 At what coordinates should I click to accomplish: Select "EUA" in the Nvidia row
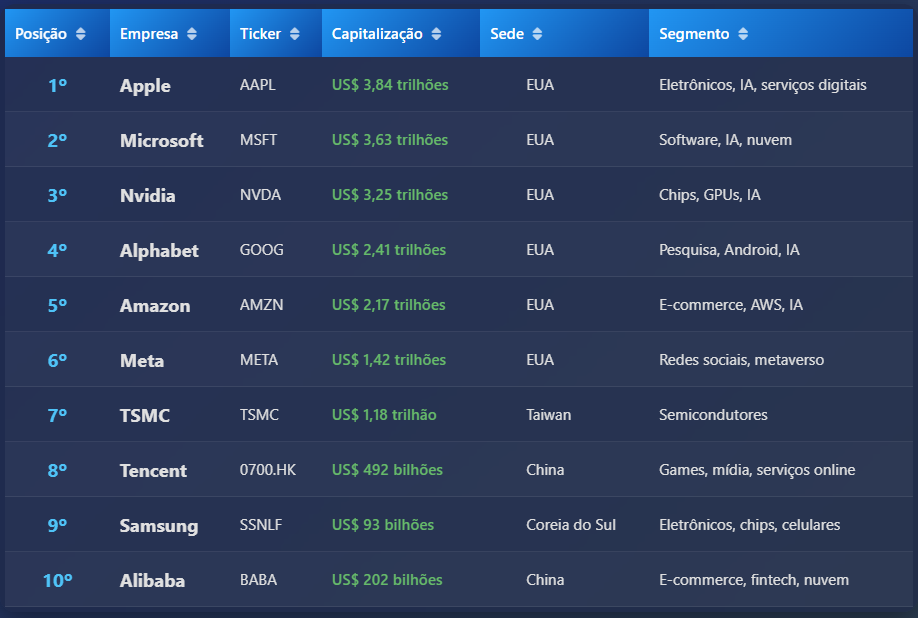540,195
